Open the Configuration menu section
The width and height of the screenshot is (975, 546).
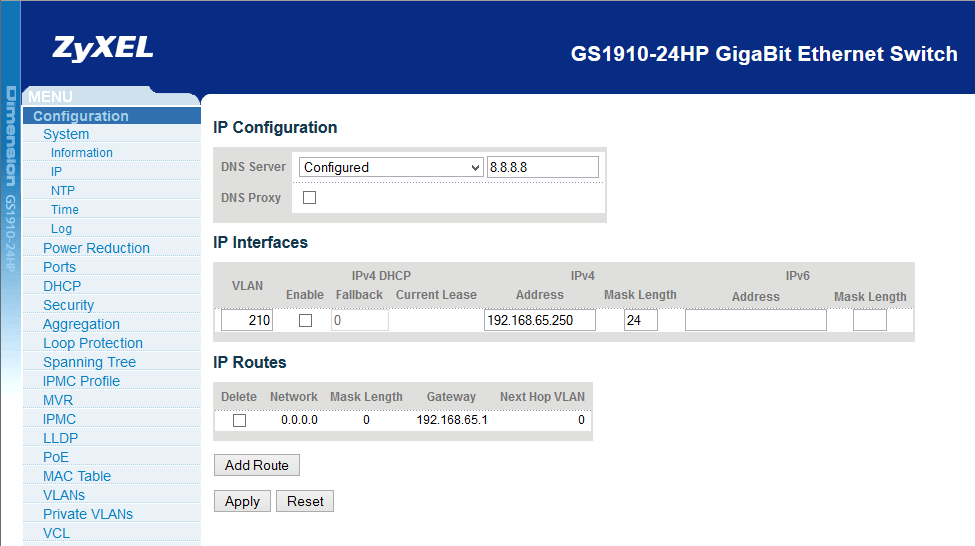(81, 116)
